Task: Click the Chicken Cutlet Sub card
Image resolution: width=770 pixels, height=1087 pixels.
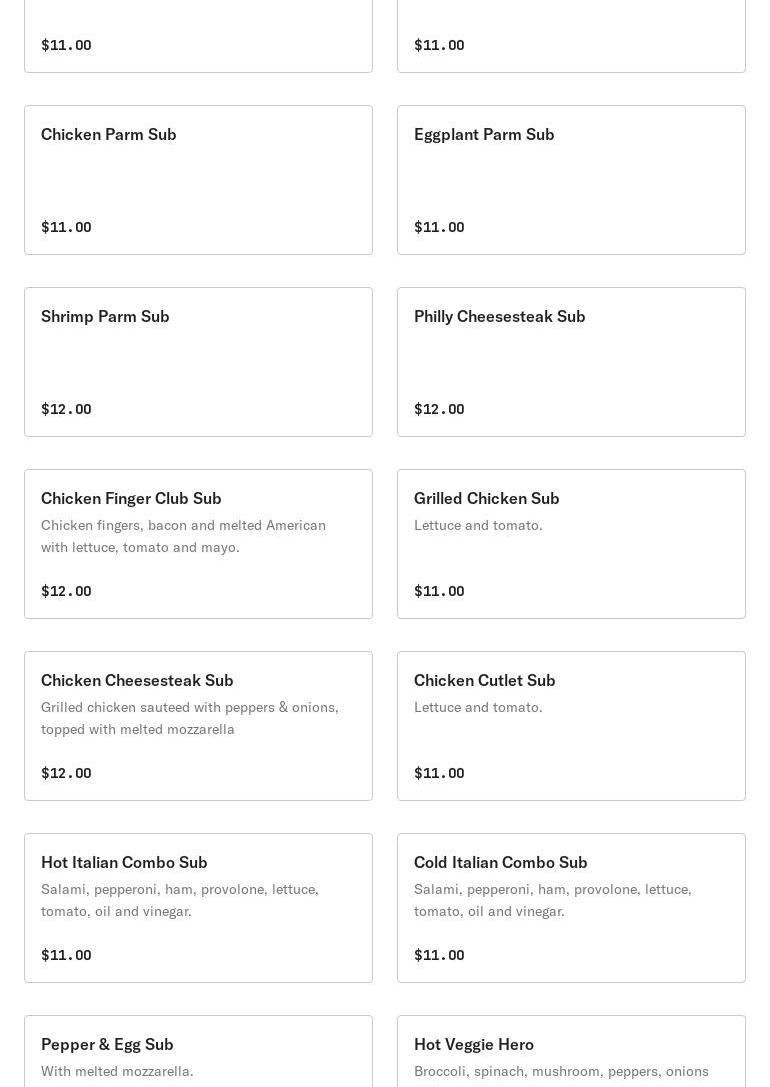Action: tap(484, 680)
